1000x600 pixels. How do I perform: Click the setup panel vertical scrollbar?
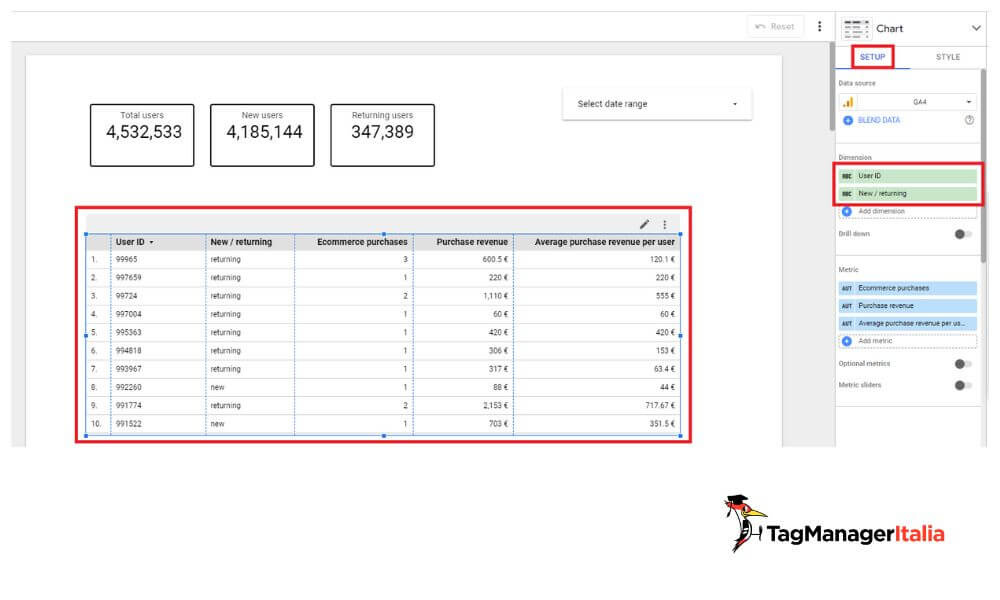(983, 166)
